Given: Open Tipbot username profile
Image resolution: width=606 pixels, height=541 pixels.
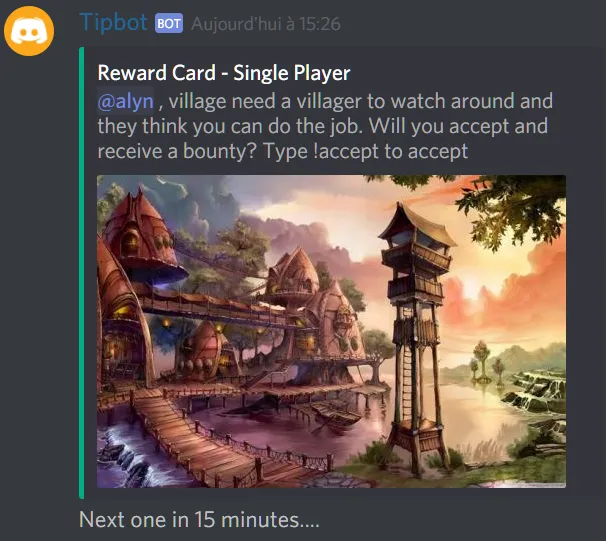Looking at the screenshot, I should pyautogui.click(x=113, y=22).
